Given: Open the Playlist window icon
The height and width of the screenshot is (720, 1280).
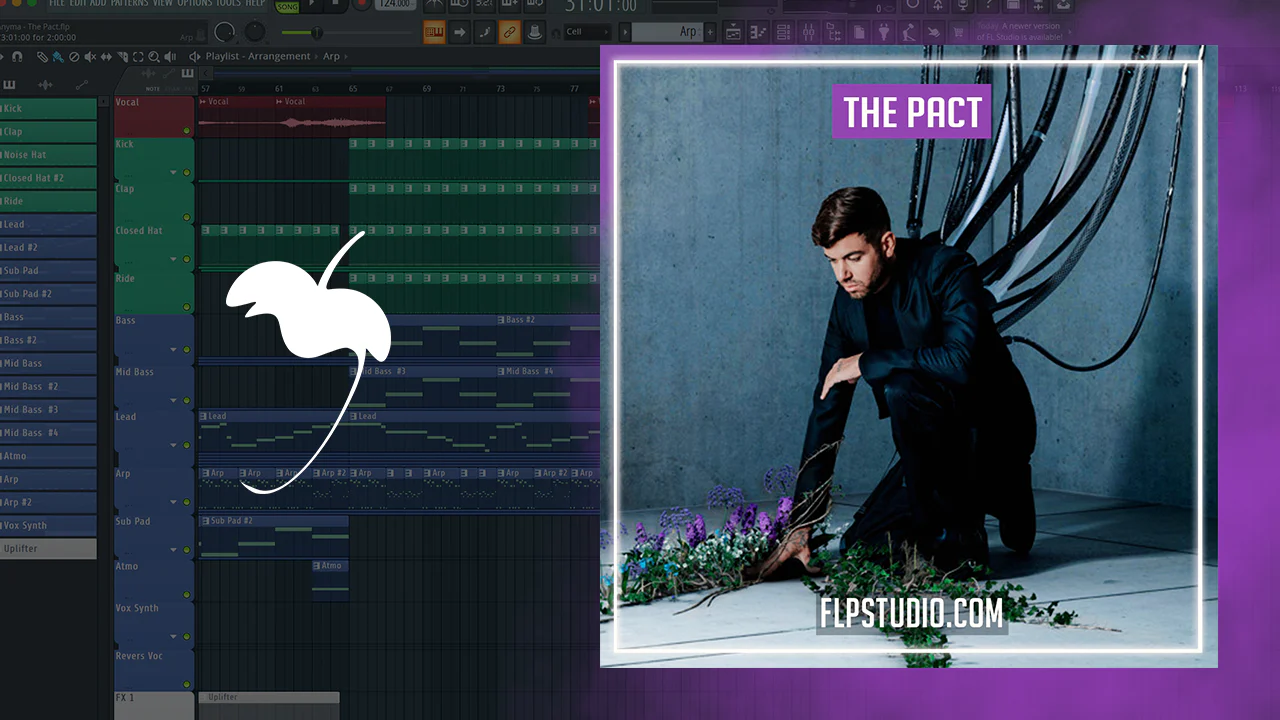Looking at the screenshot, I should pos(733,32).
